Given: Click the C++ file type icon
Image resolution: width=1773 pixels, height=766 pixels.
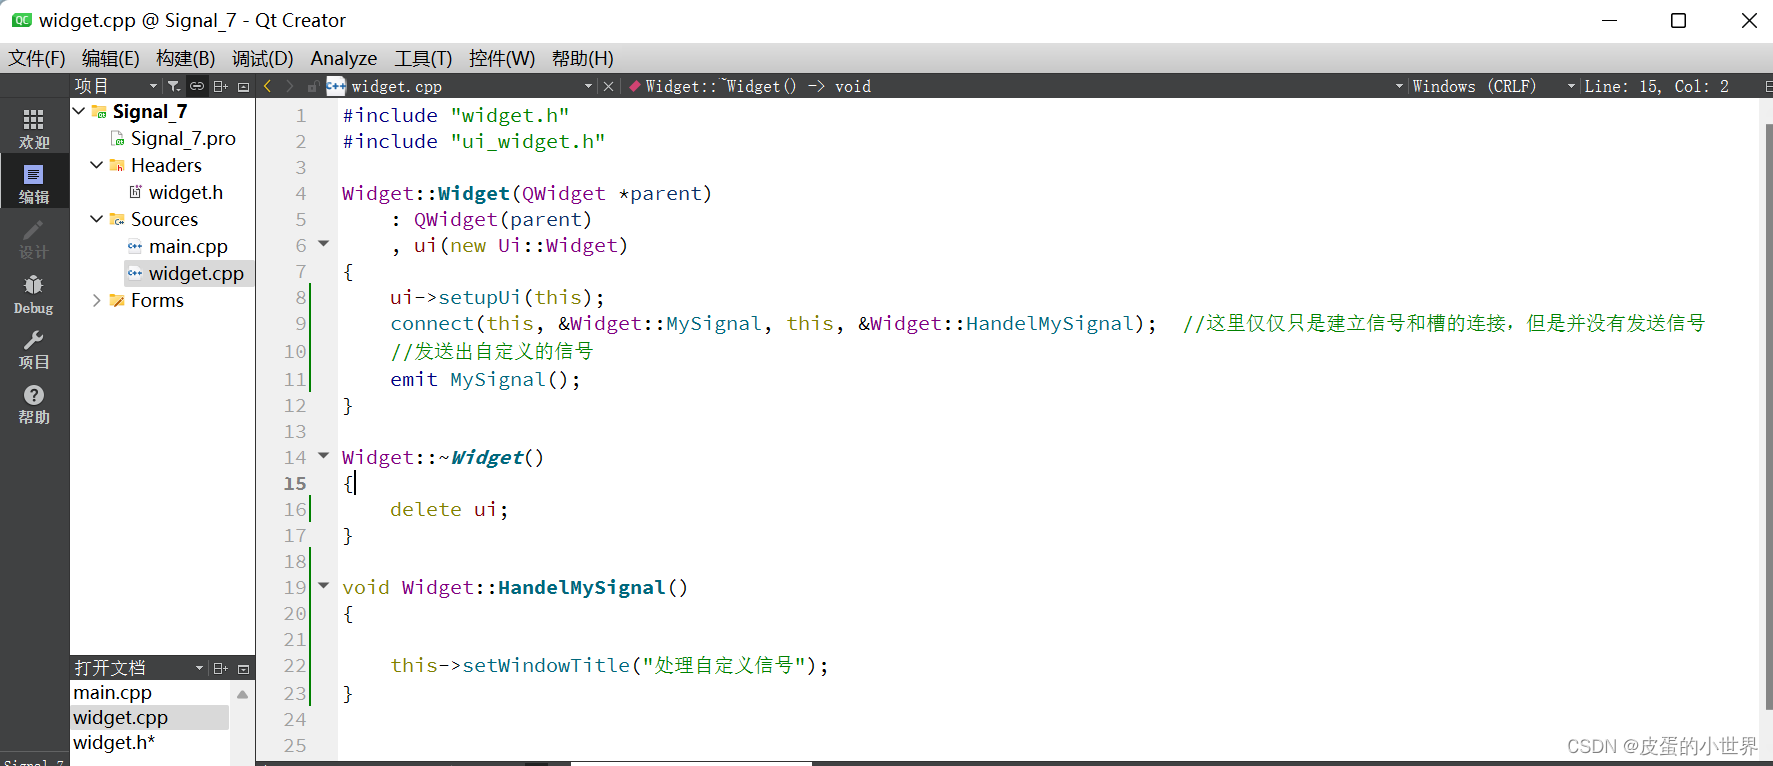Looking at the screenshot, I should point(336,86).
